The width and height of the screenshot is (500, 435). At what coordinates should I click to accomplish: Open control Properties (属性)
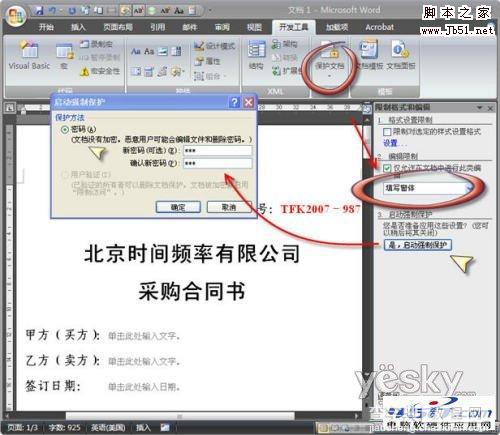click(207, 61)
